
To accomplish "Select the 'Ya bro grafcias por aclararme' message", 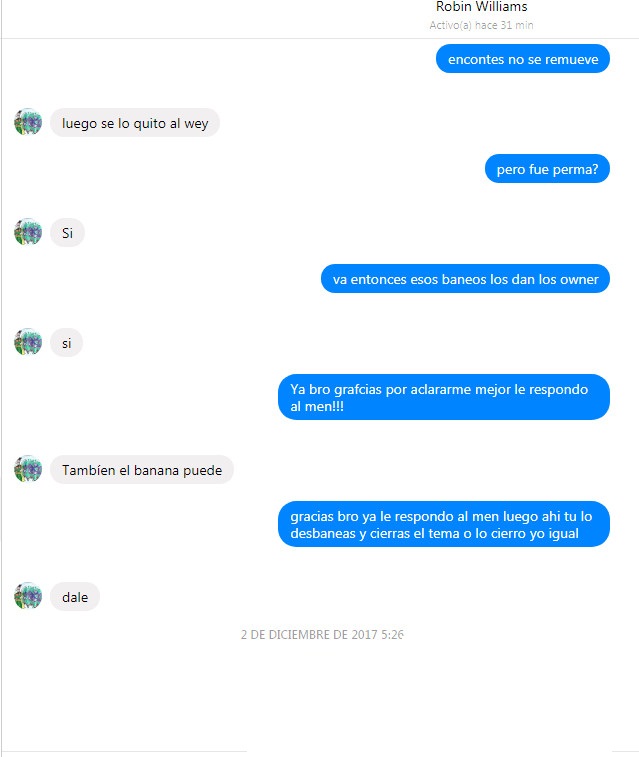I will point(444,397).
